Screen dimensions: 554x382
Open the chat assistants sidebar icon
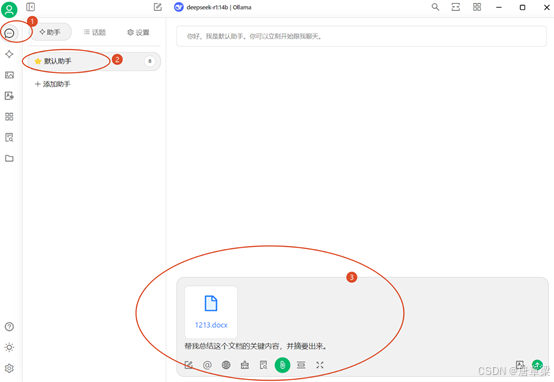click(9, 33)
